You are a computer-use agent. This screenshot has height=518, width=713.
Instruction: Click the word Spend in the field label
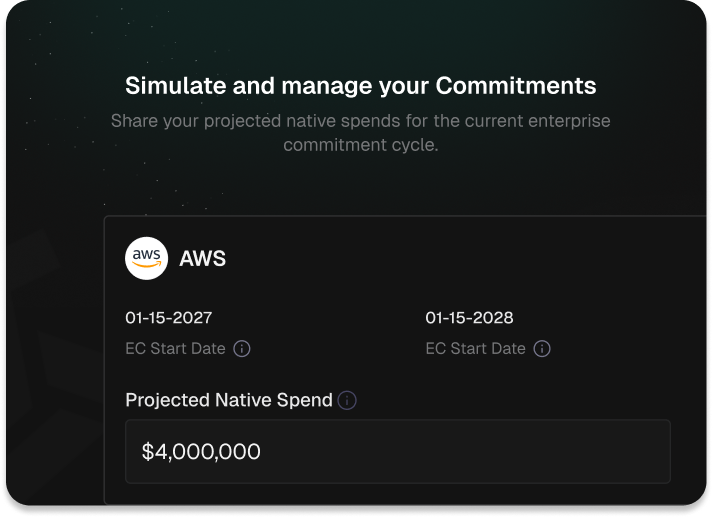[306, 400]
